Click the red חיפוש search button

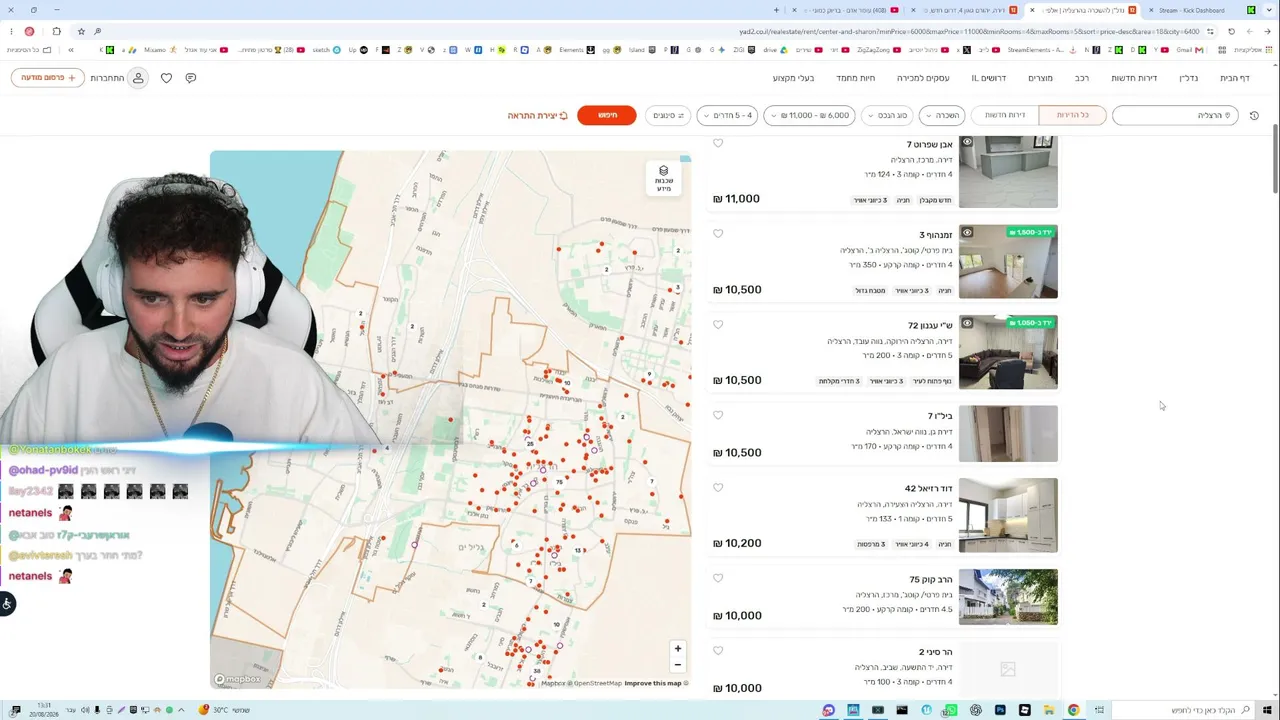pos(607,115)
